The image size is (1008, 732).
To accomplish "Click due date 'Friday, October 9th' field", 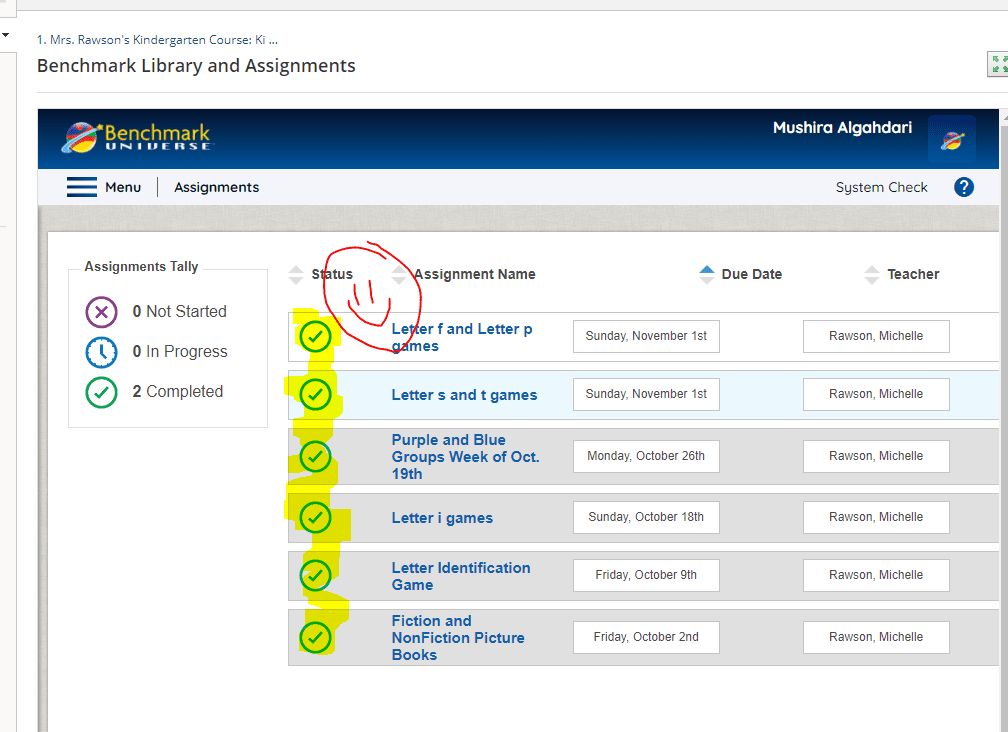I will tap(646, 575).
